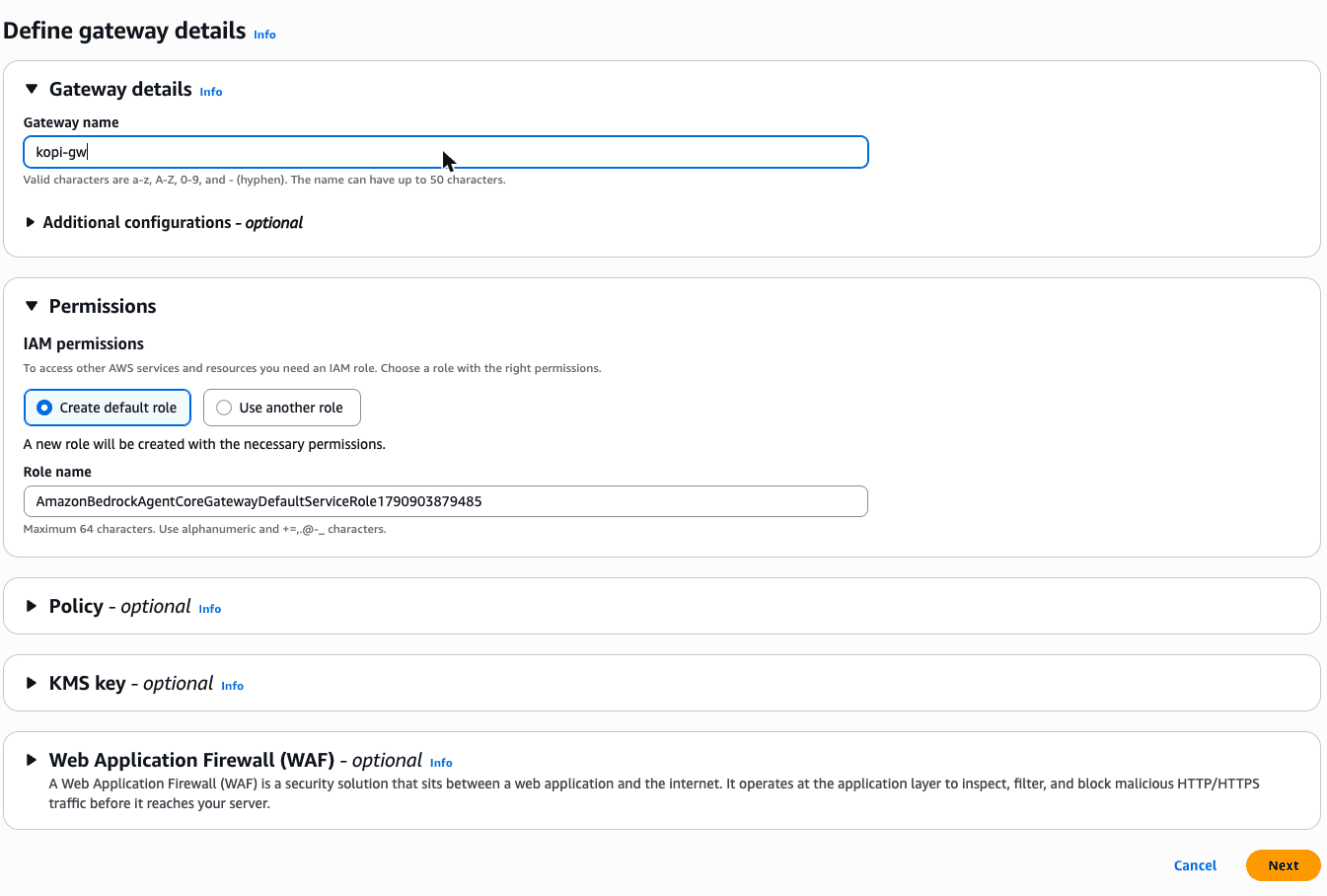Click 'A new role will be created' text
Screen dimensions: 1327x896
205,443
